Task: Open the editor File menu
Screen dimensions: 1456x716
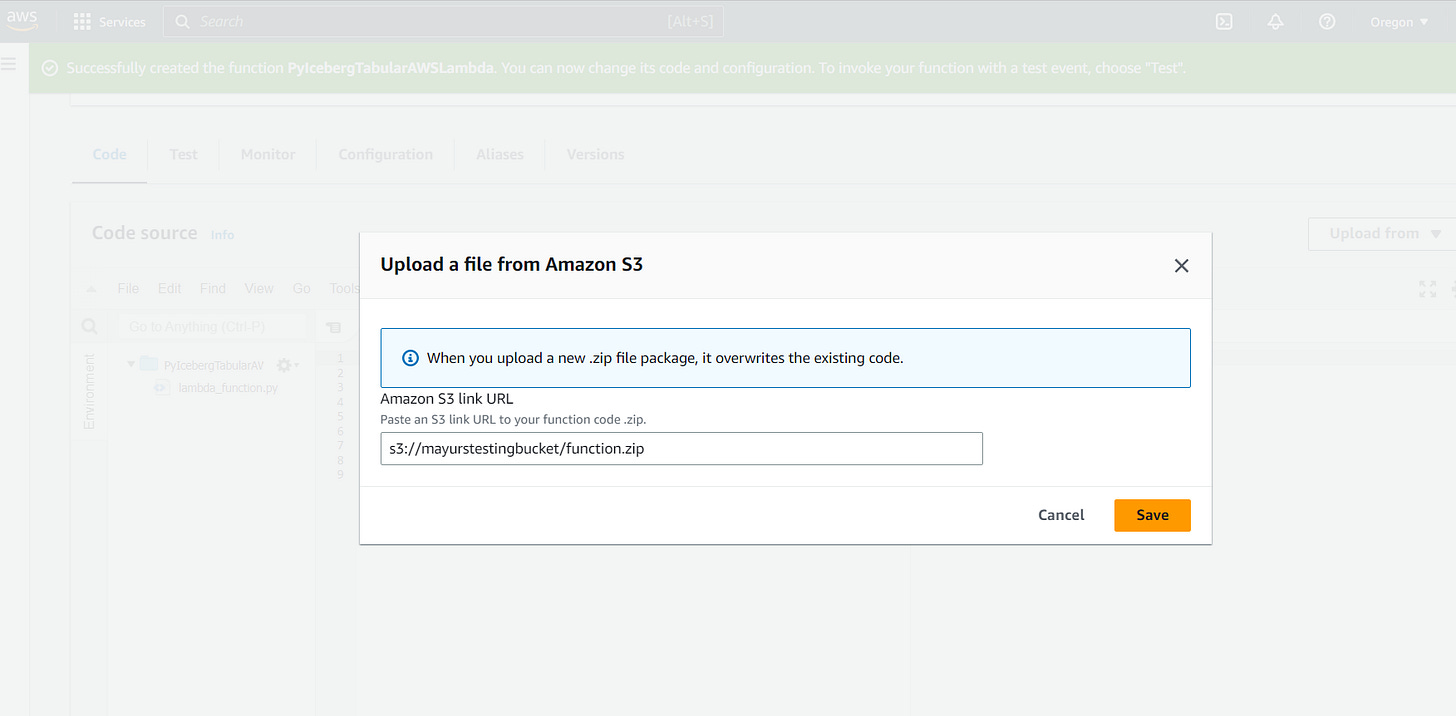Action: pyautogui.click(x=128, y=288)
